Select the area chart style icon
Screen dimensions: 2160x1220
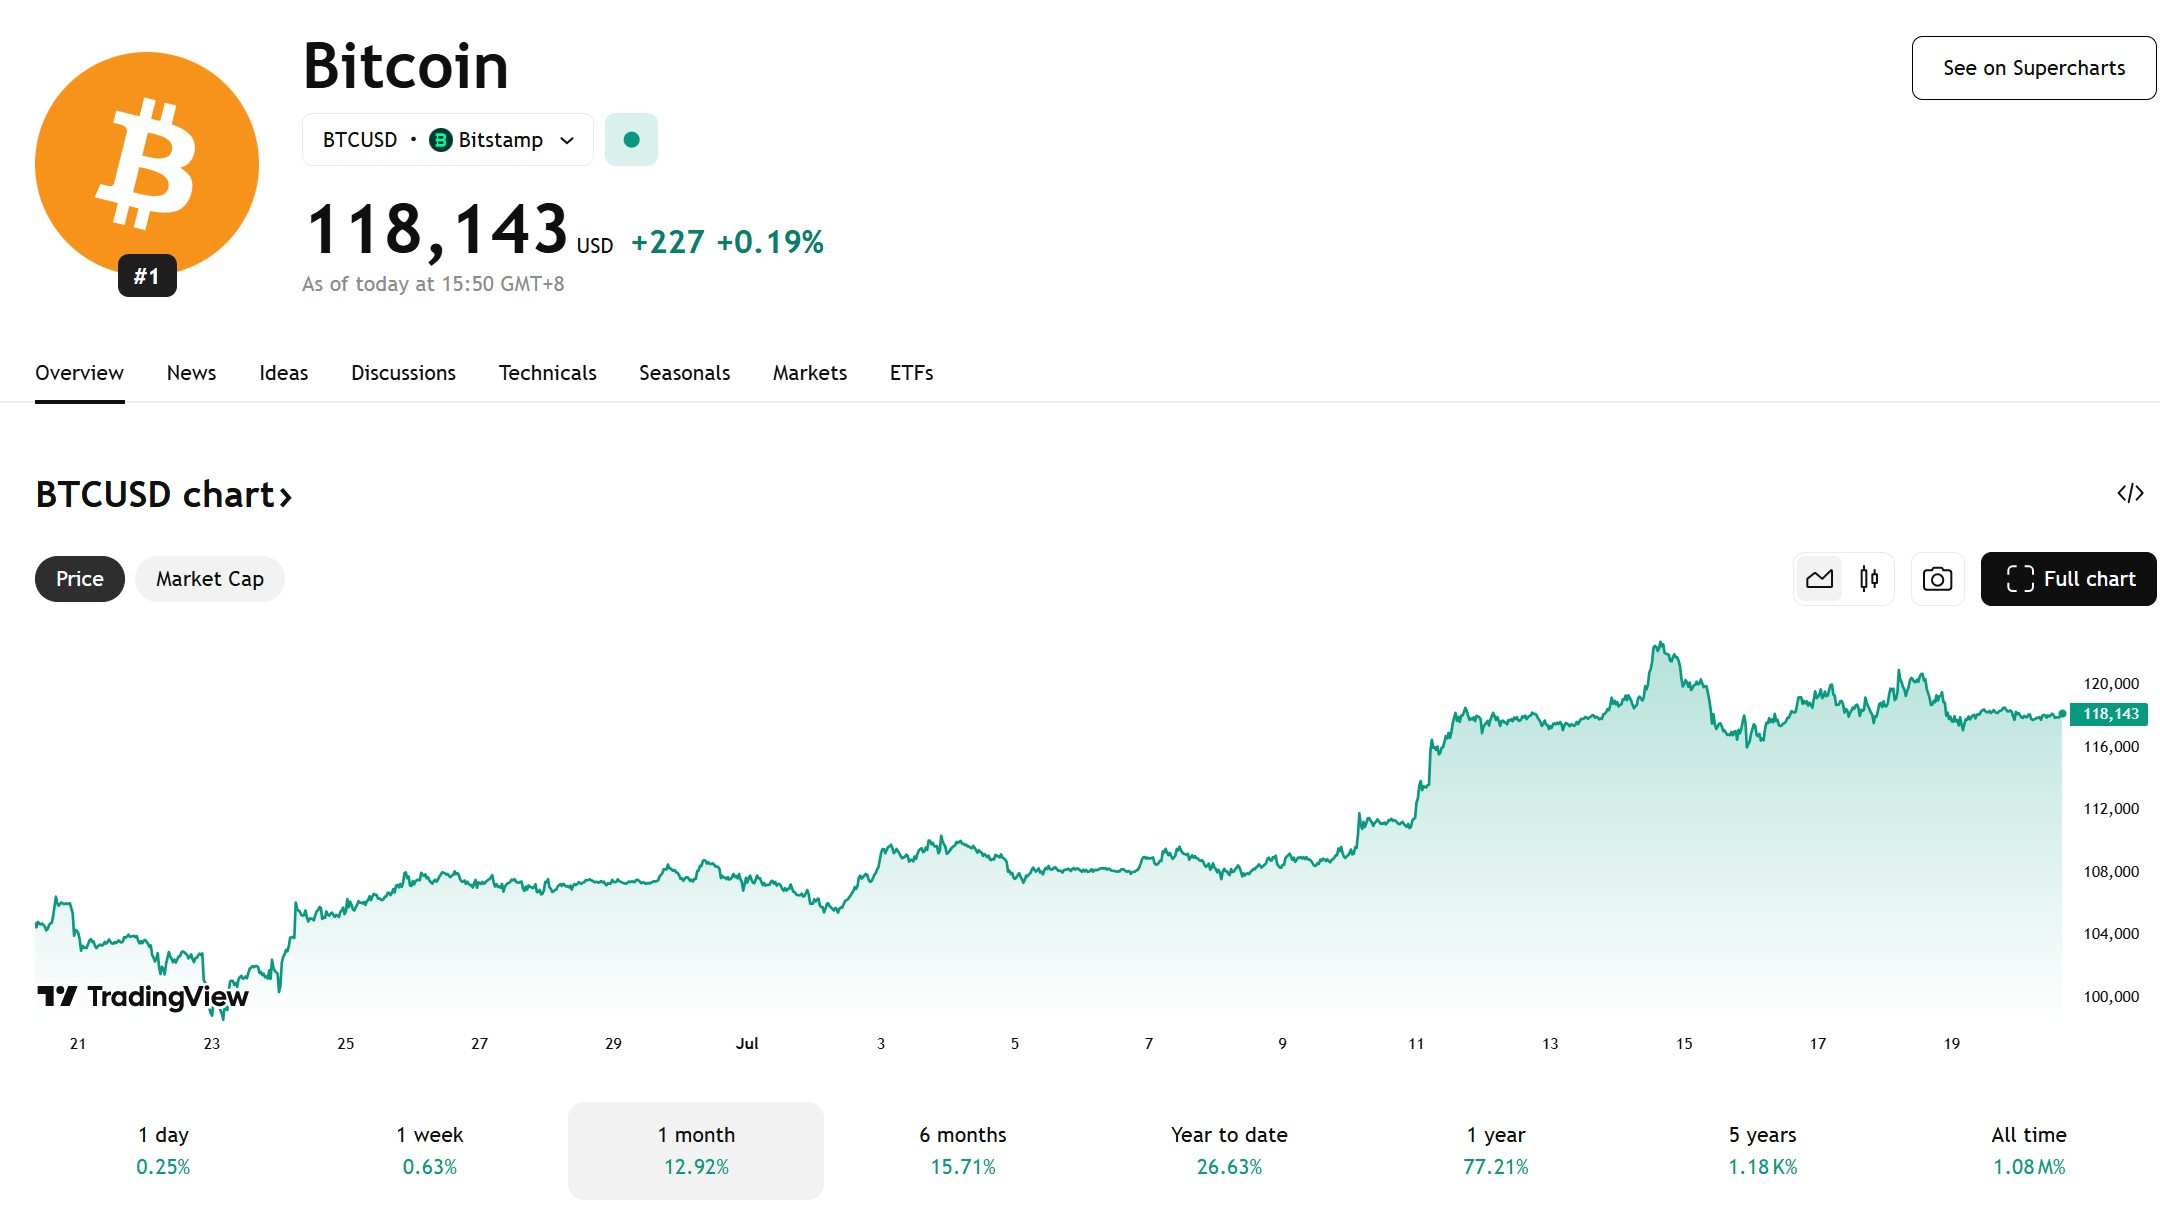[x=1819, y=579]
